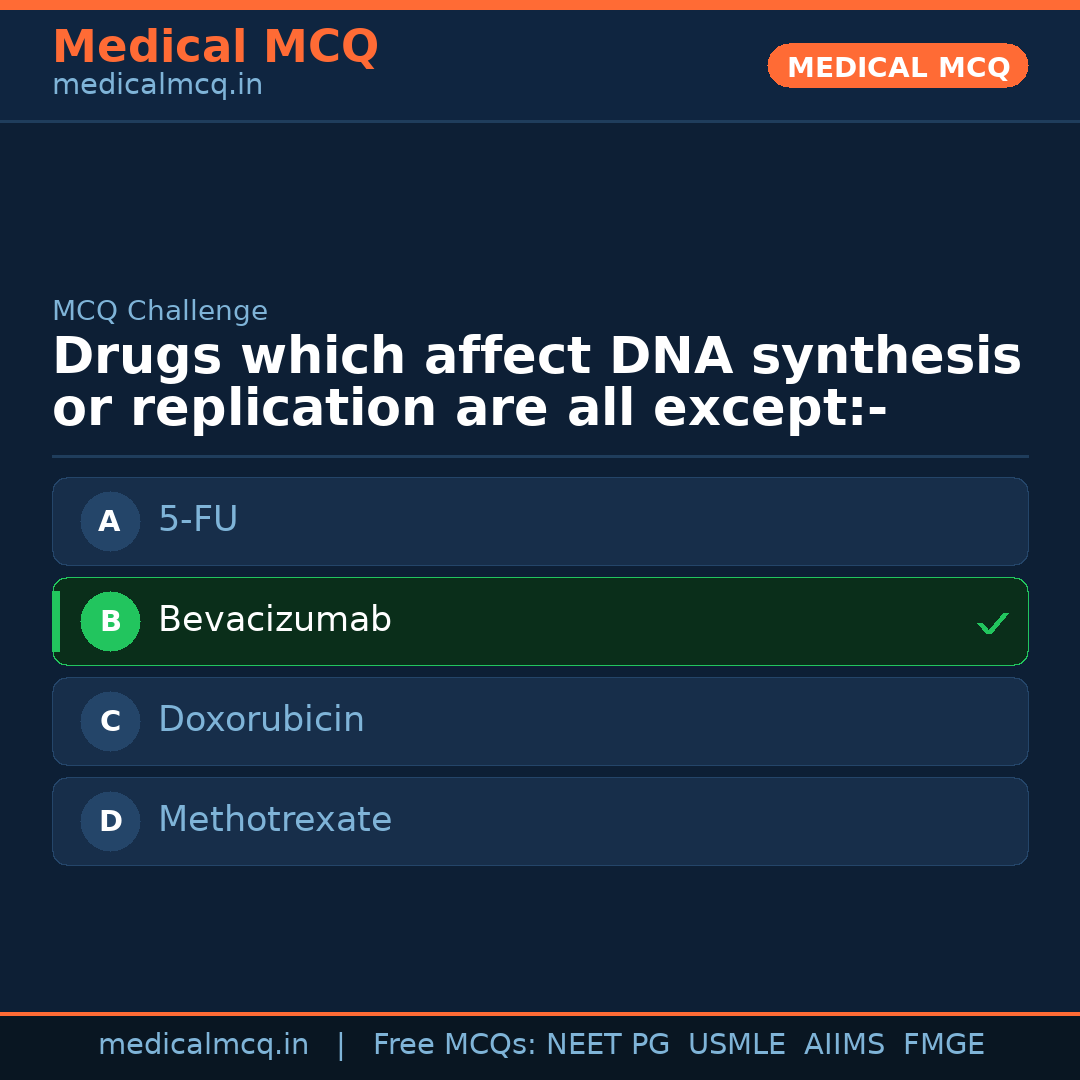Click the letter A circle badge
Viewport: 1080px width, 1080px height.
(110, 521)
